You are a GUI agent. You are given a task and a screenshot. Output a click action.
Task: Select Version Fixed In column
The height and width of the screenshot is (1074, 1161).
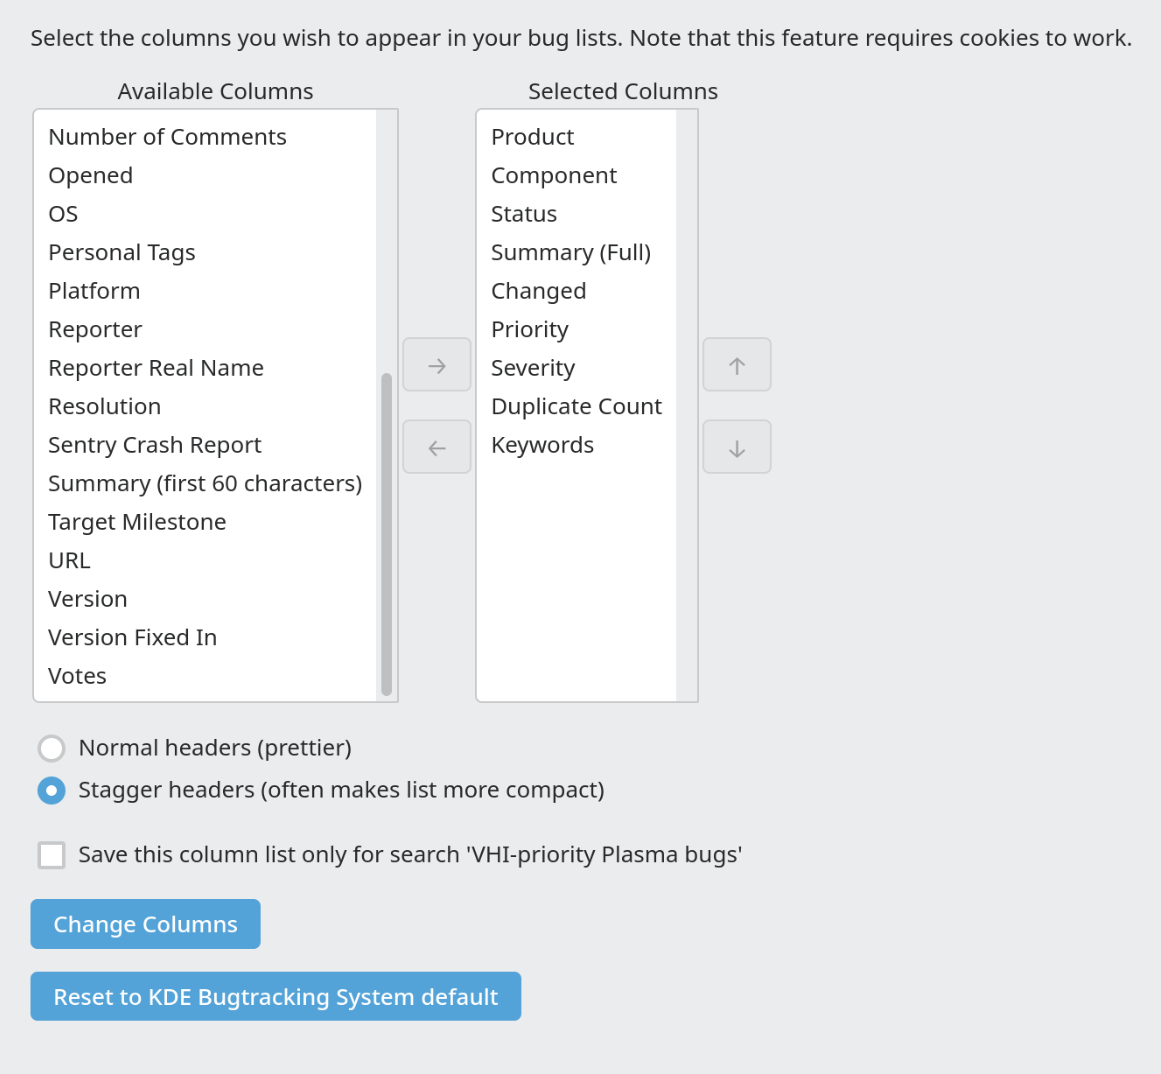132,638
